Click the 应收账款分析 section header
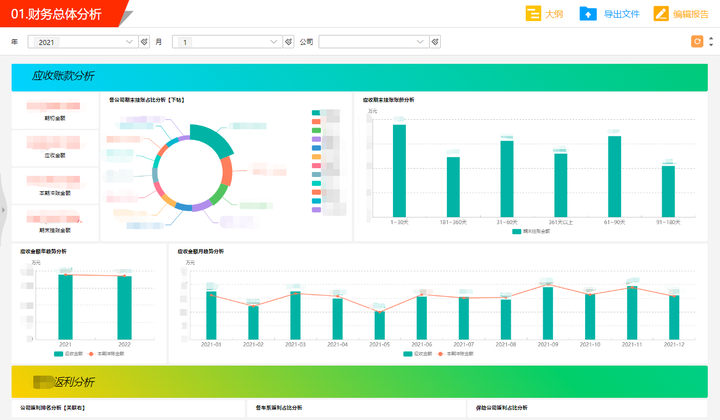This screenshot has width=720, height=420. [360, 77]
